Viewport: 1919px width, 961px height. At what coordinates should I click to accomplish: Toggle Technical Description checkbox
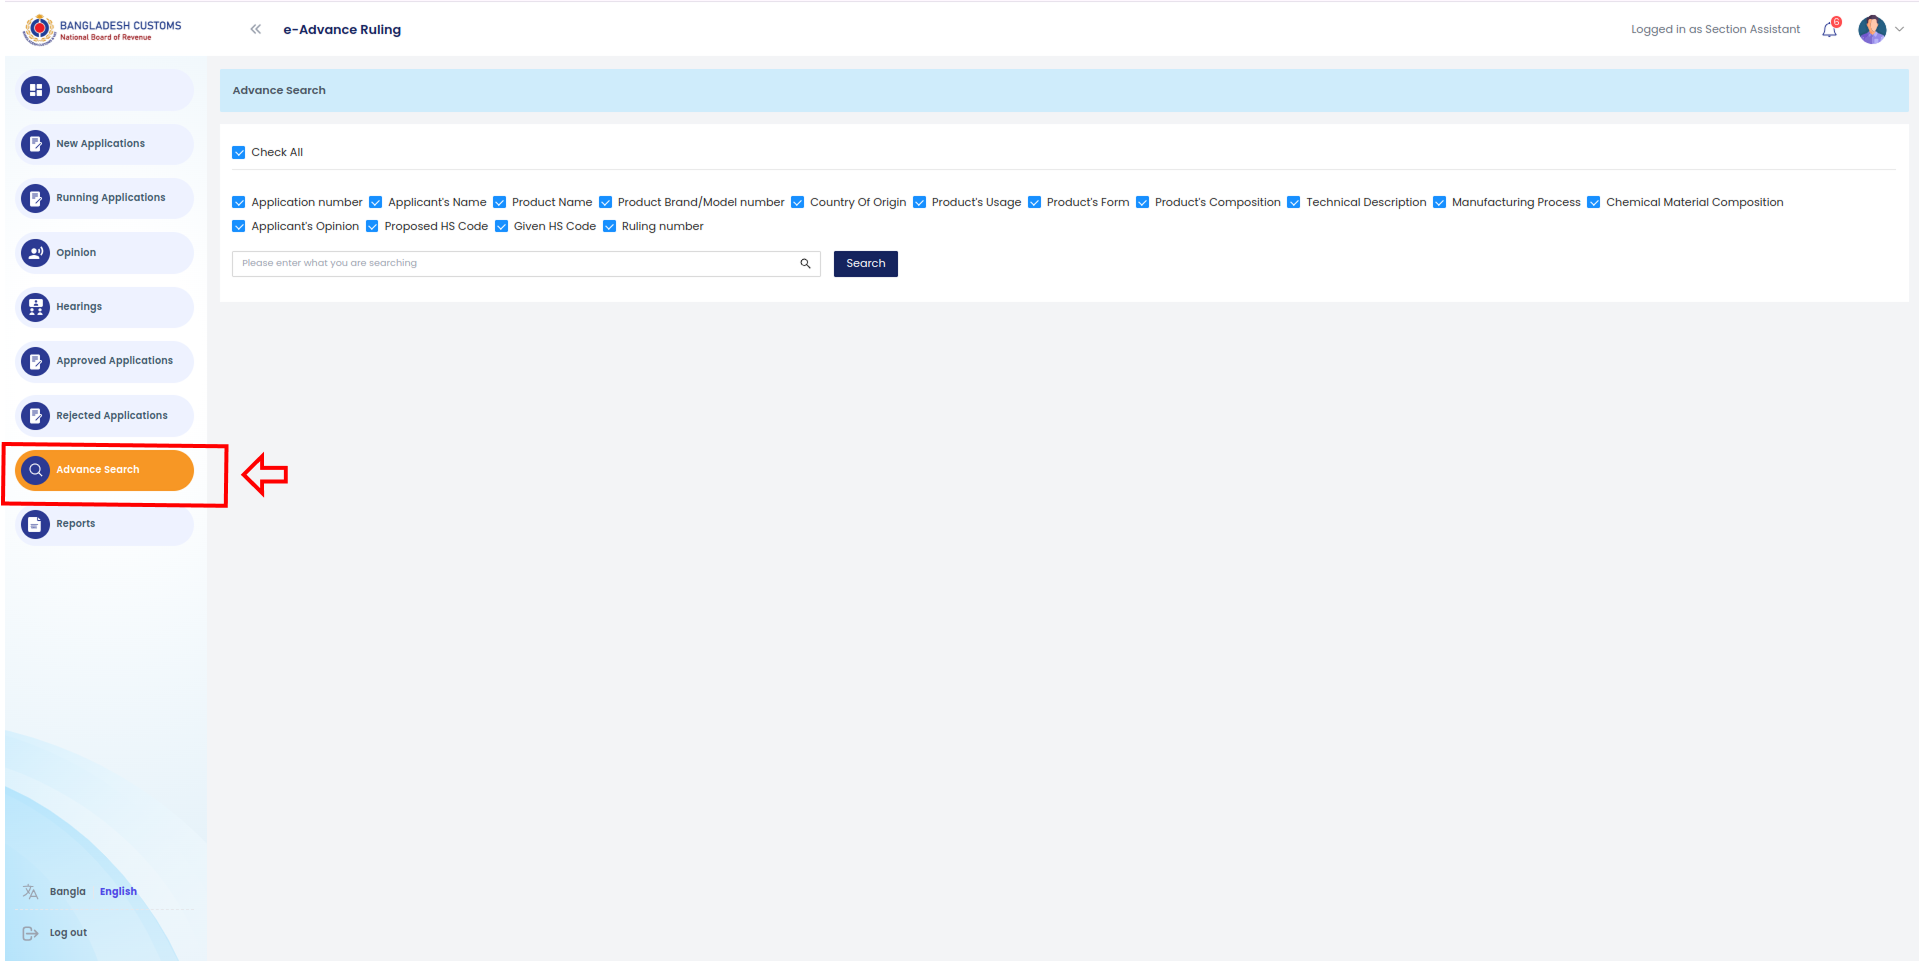tap(1294, 203)
